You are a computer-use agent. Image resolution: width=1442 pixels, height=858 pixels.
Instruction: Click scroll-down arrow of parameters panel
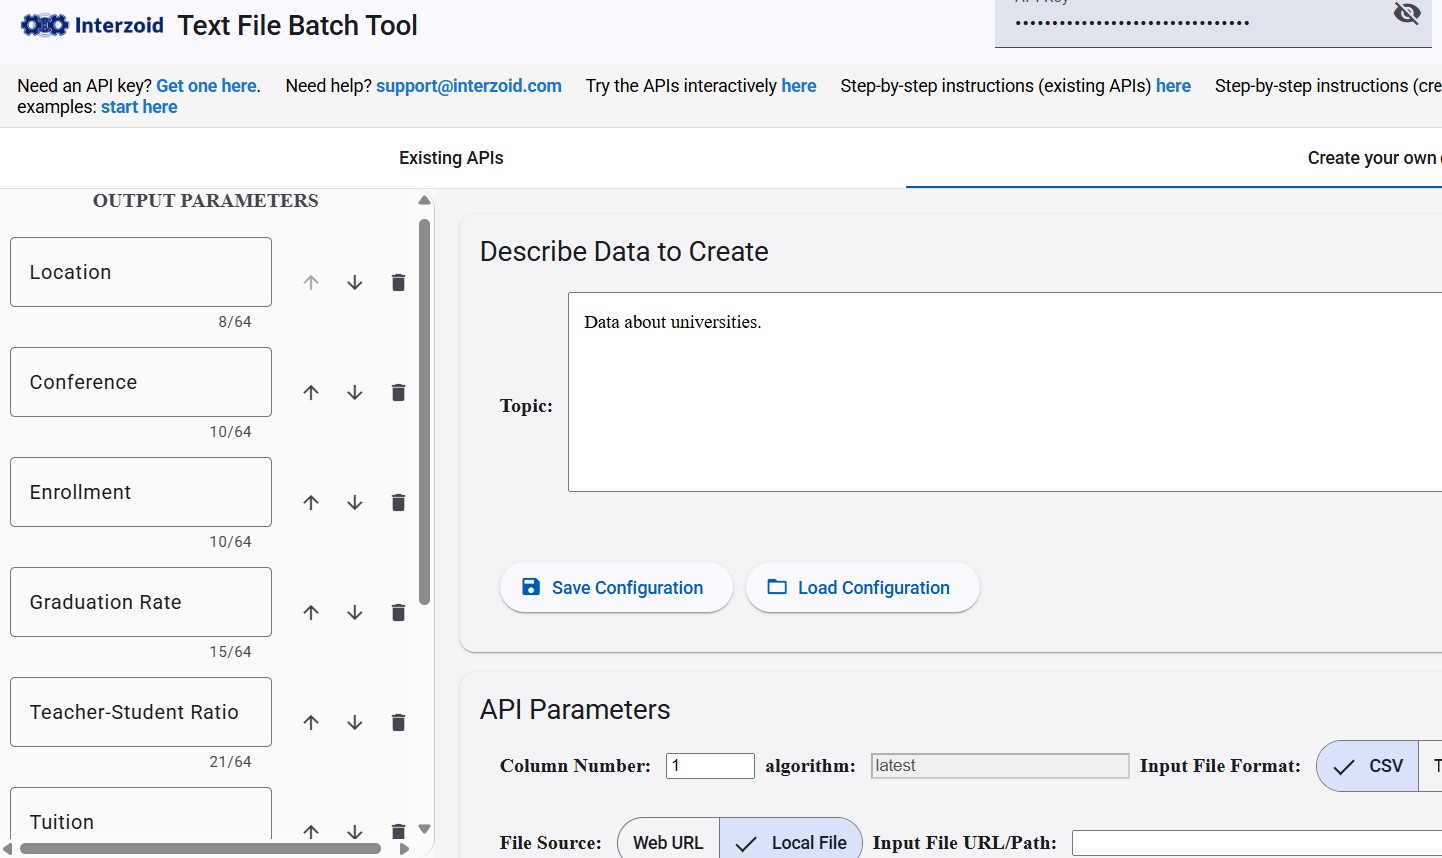(x=424, y=828)
